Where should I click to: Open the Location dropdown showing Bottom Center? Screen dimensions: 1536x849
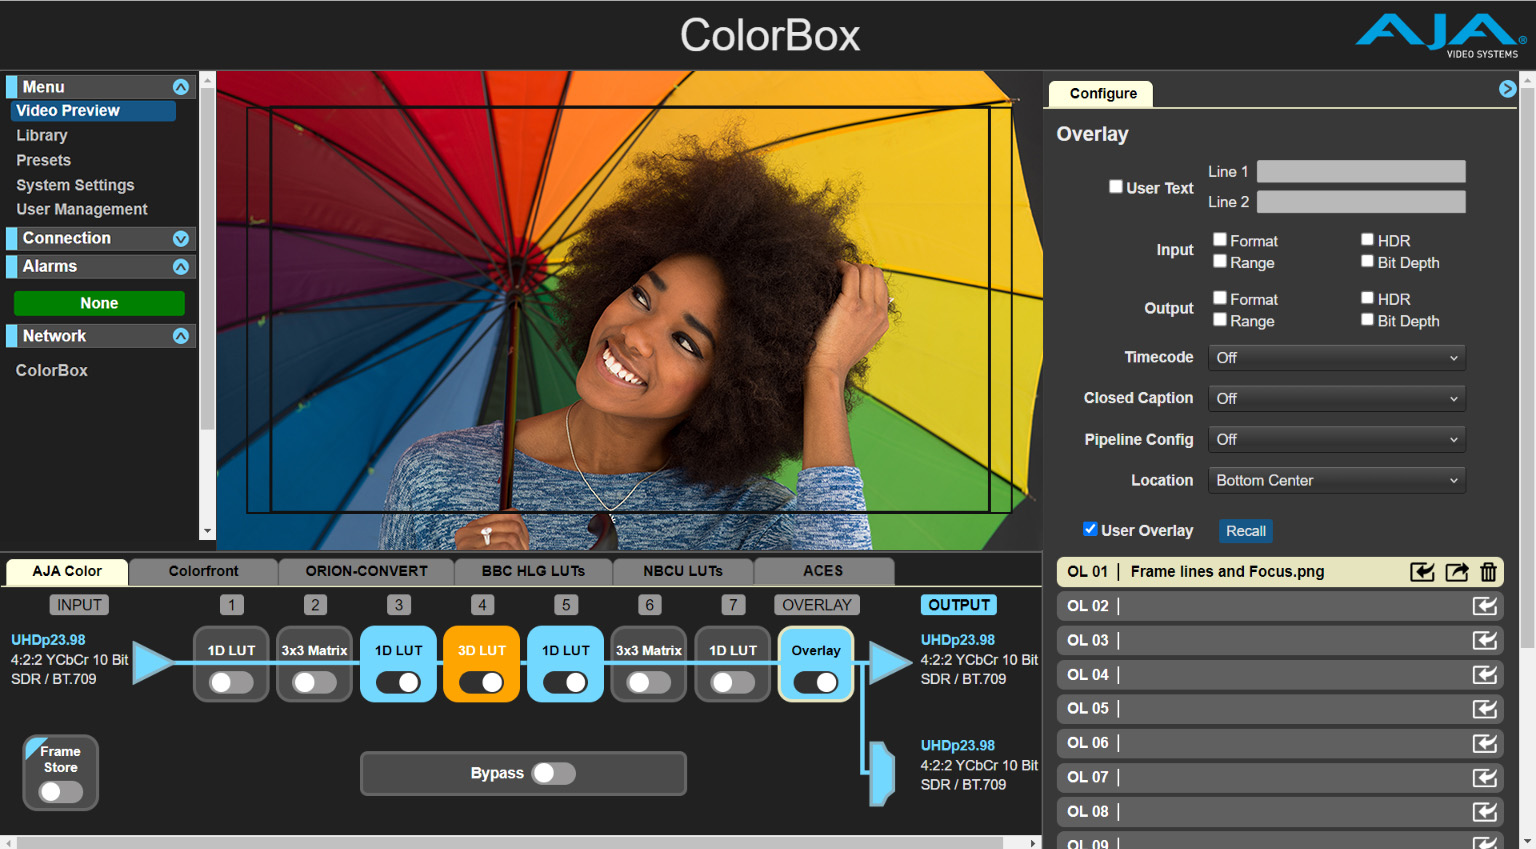click(x=1336, y=480)
